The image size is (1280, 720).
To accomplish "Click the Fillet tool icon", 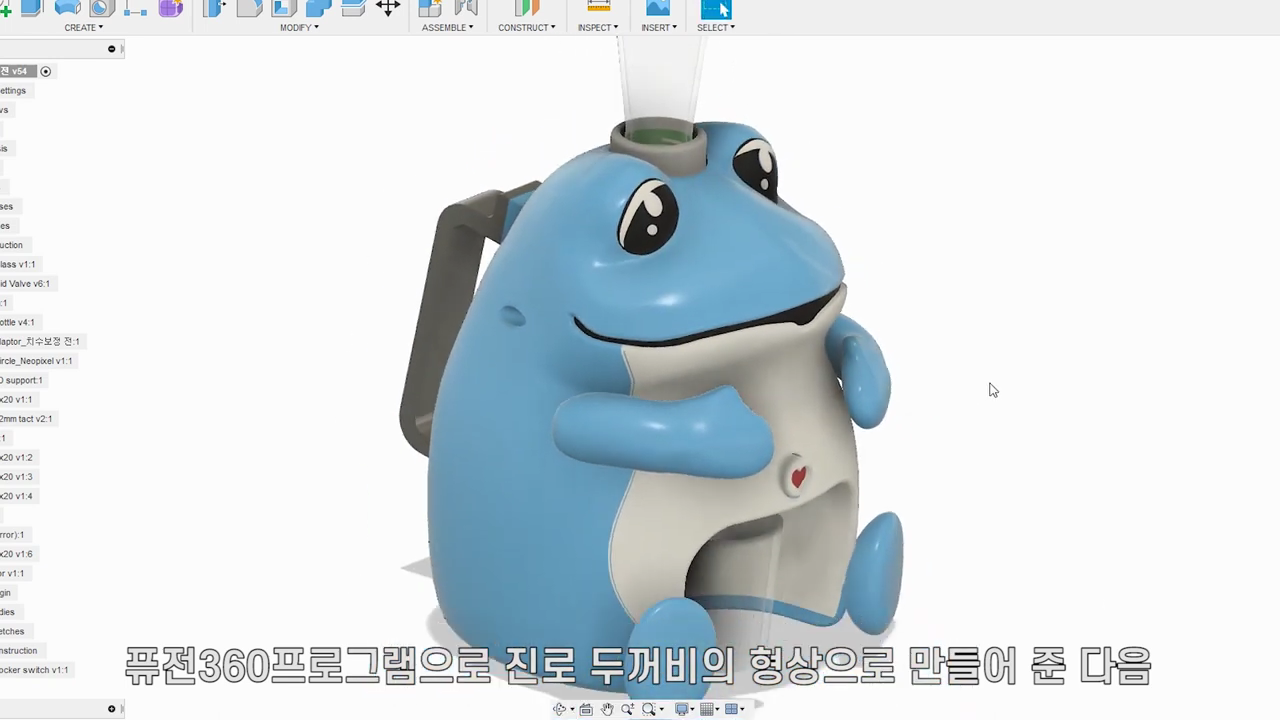I will click(x=249, y=8).
